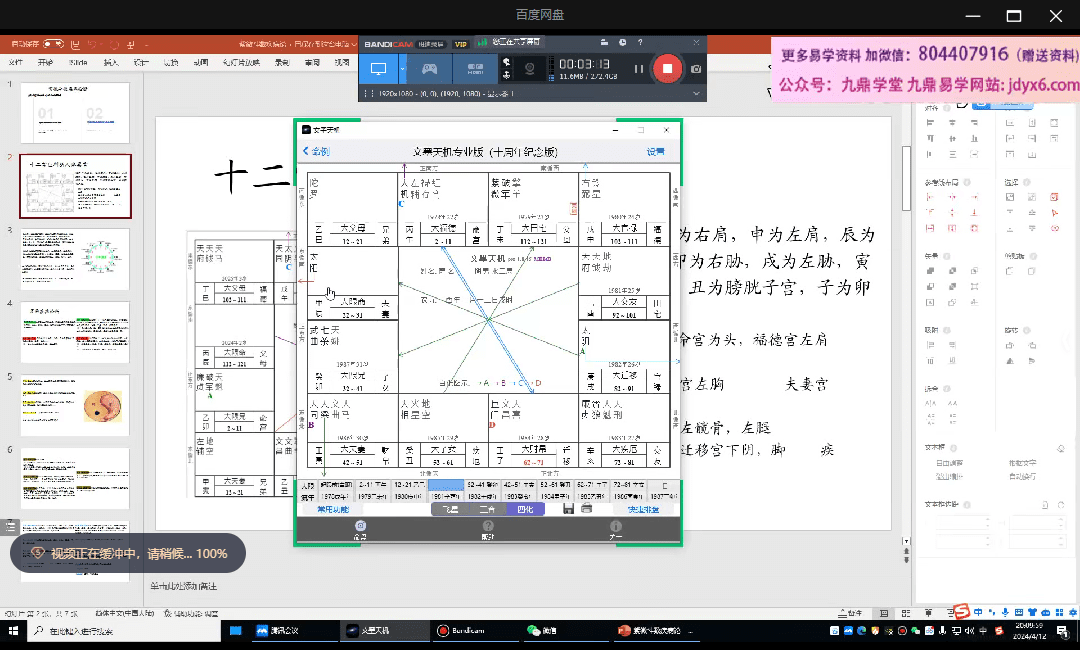The height and width of the screenshot is (650, 1080).
Task: Print the chart via the printer icon
Action: [x=586, y=510]
